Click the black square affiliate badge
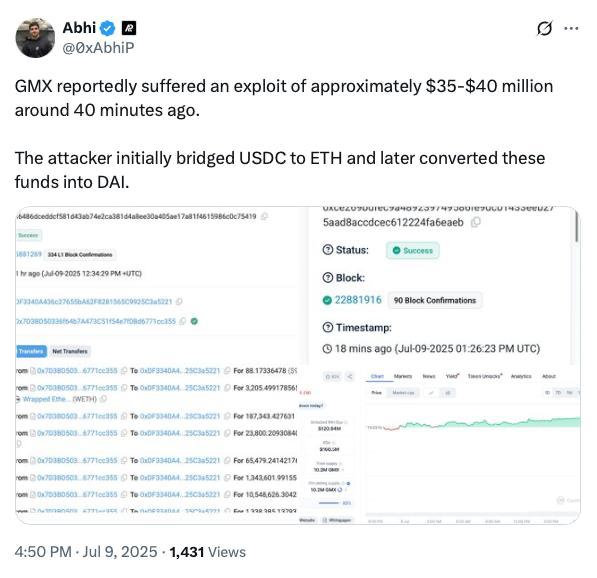 [129, 28]
